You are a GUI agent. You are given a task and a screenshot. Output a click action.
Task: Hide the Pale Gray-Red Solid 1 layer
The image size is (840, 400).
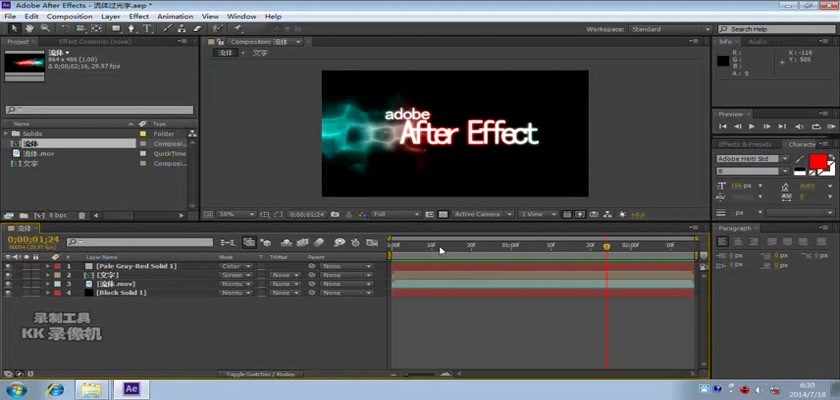[x=8, y=266]
